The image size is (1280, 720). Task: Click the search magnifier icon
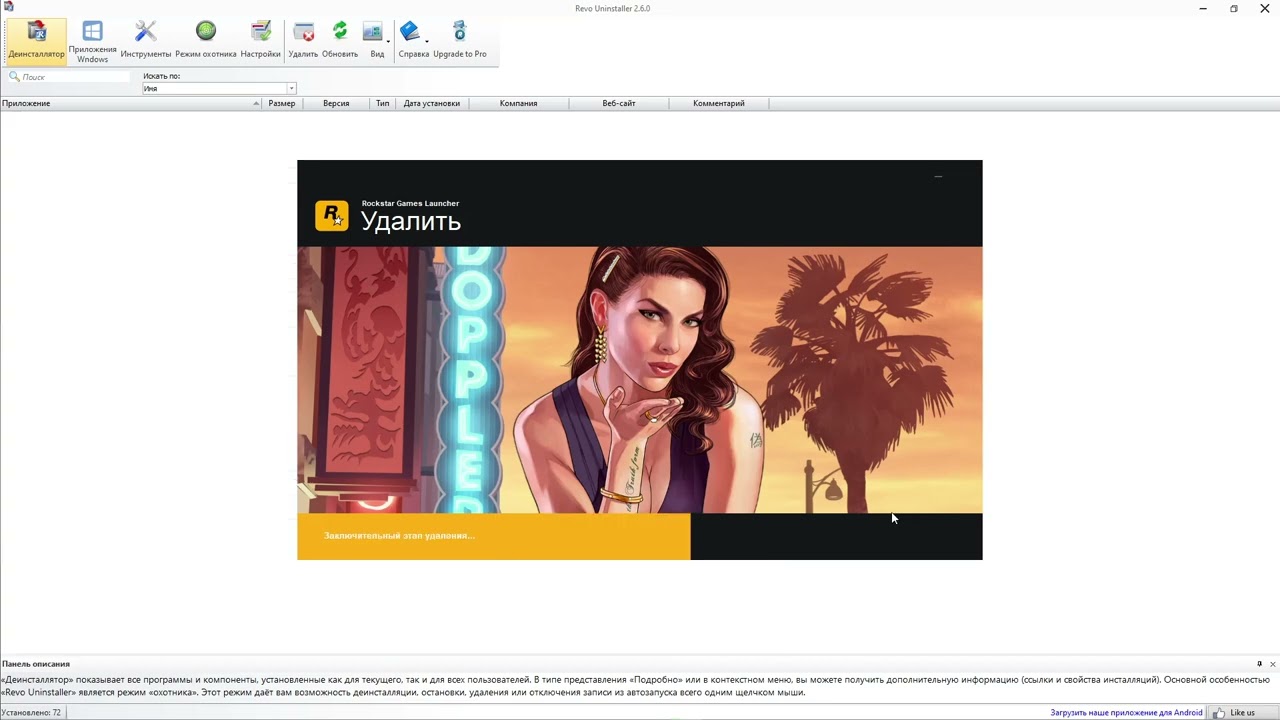[x=14, y=76]
